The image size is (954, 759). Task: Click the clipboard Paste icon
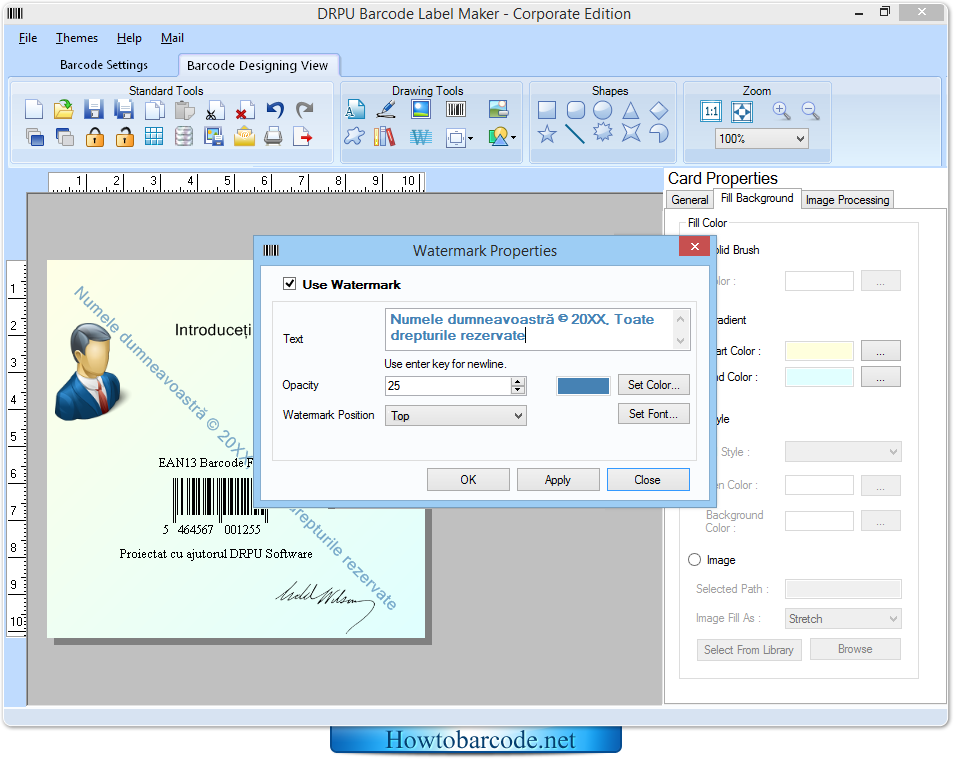184,110
